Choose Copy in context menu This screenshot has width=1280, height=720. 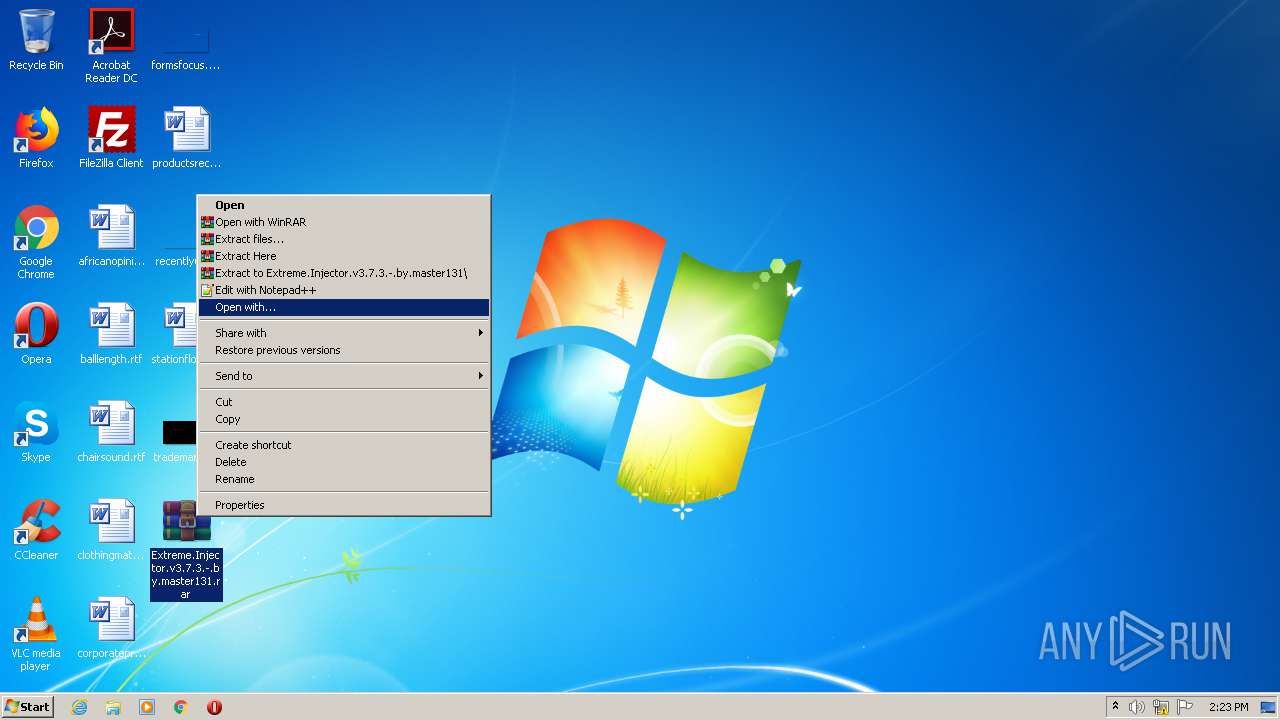pos(344,419)
